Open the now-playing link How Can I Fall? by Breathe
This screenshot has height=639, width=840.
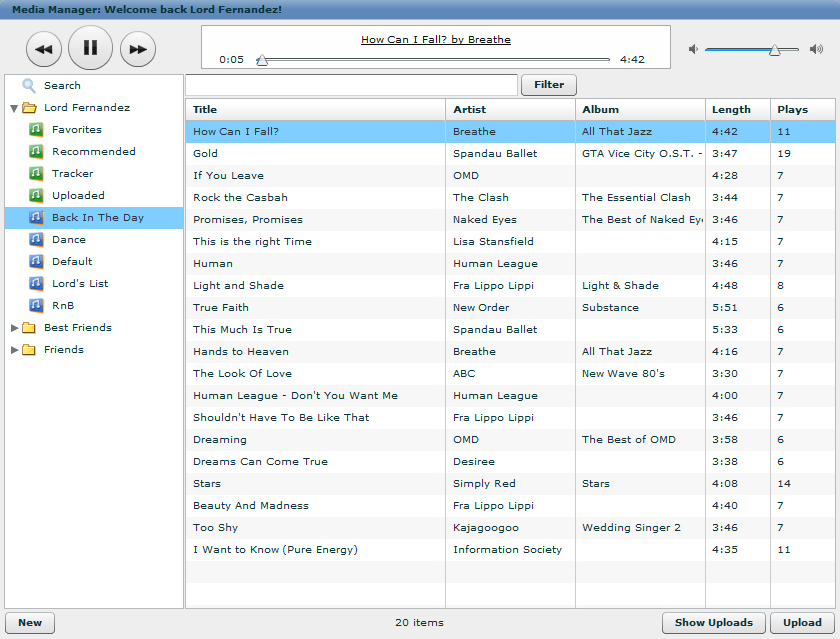pos(436,40)
